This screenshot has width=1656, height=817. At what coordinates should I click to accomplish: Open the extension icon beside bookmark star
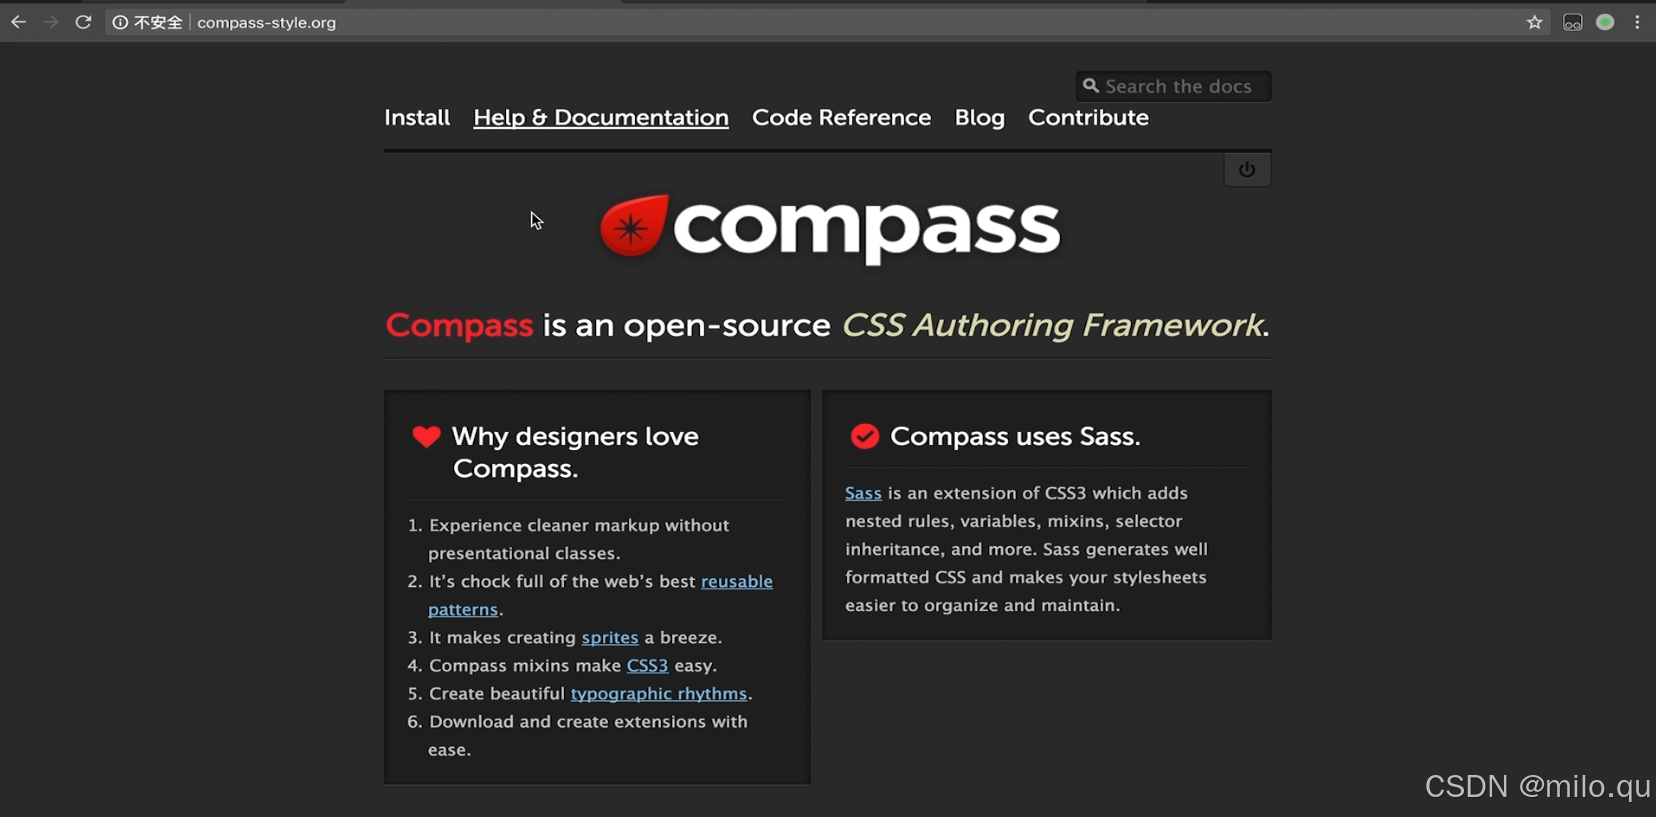(x=1573, y=22)
